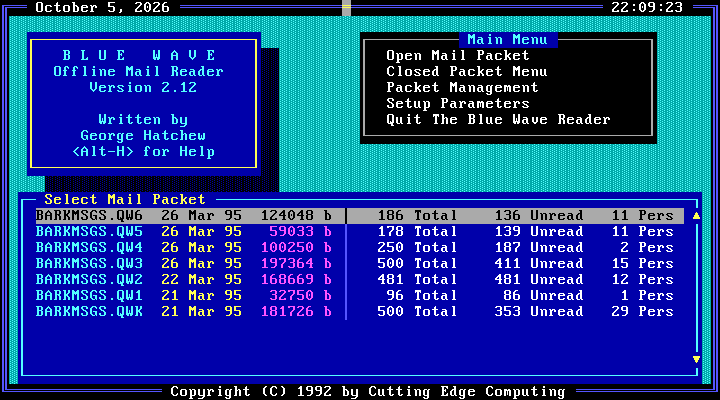Click 186 Total message count
The height and width of the screenshot is (400, 720).
click(417, 215)
